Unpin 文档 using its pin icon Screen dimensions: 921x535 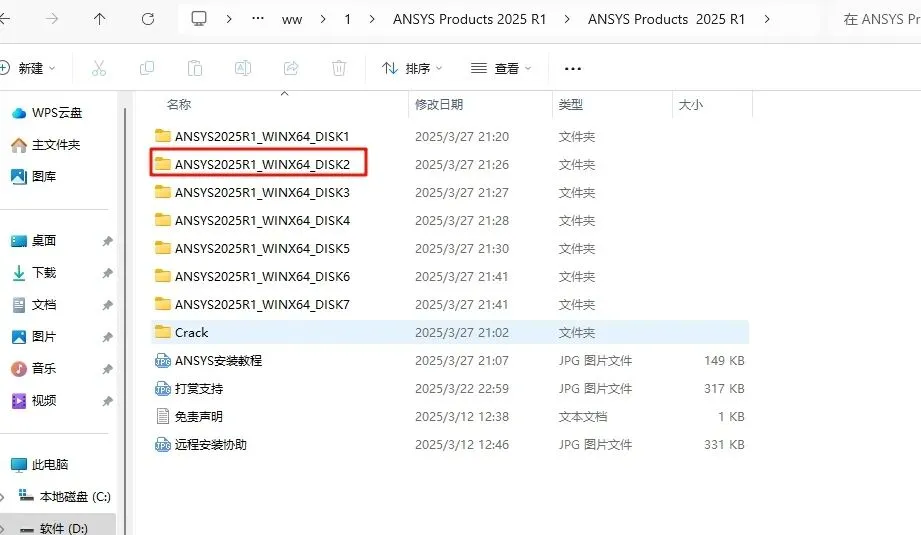pos(107,305)
